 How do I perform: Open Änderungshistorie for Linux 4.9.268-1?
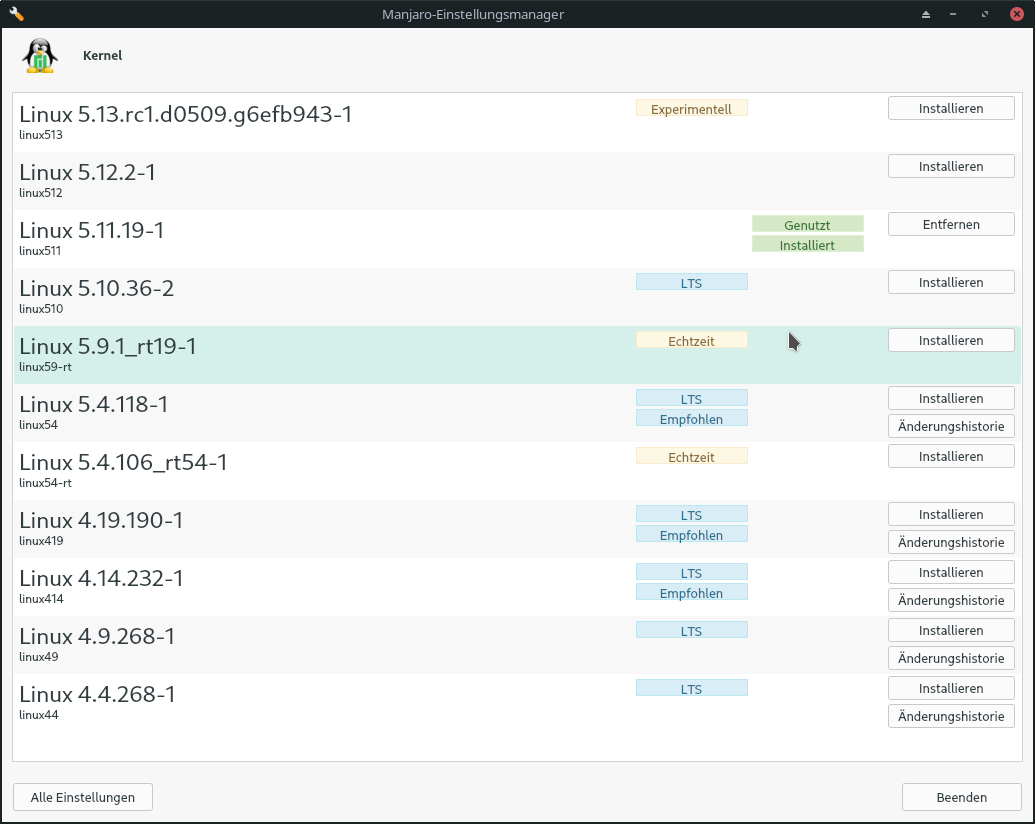point(951,659)
